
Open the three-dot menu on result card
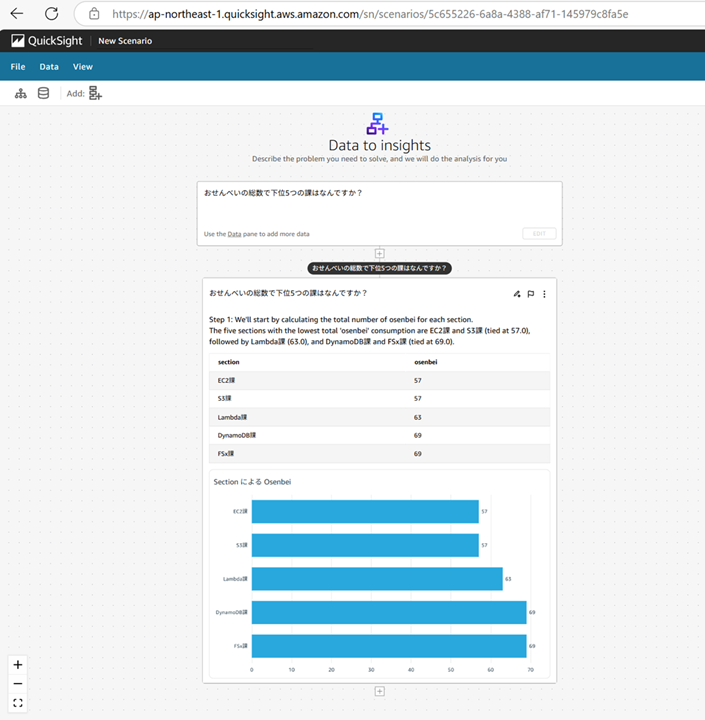[x=544, y=294]
